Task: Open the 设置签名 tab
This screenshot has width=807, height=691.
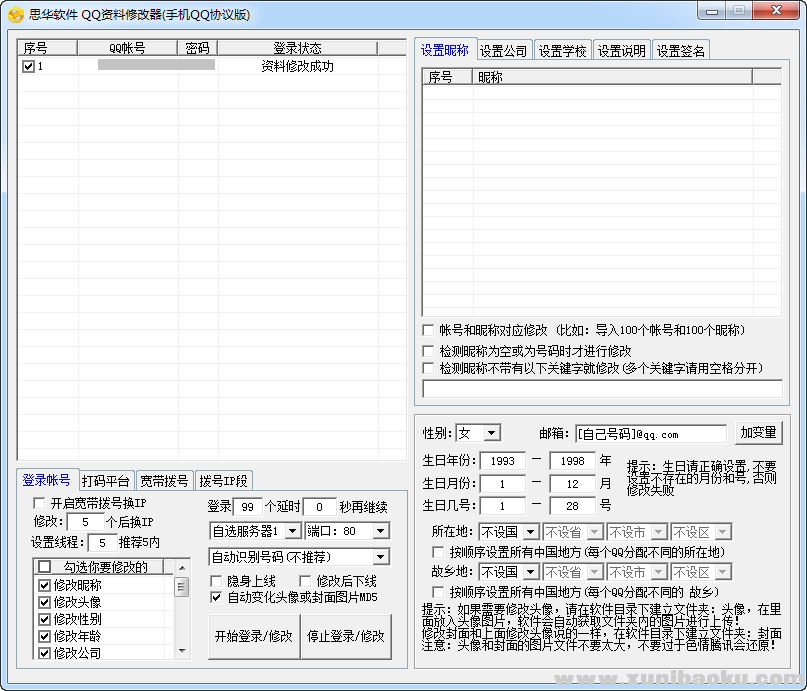Action: point(681,51)
